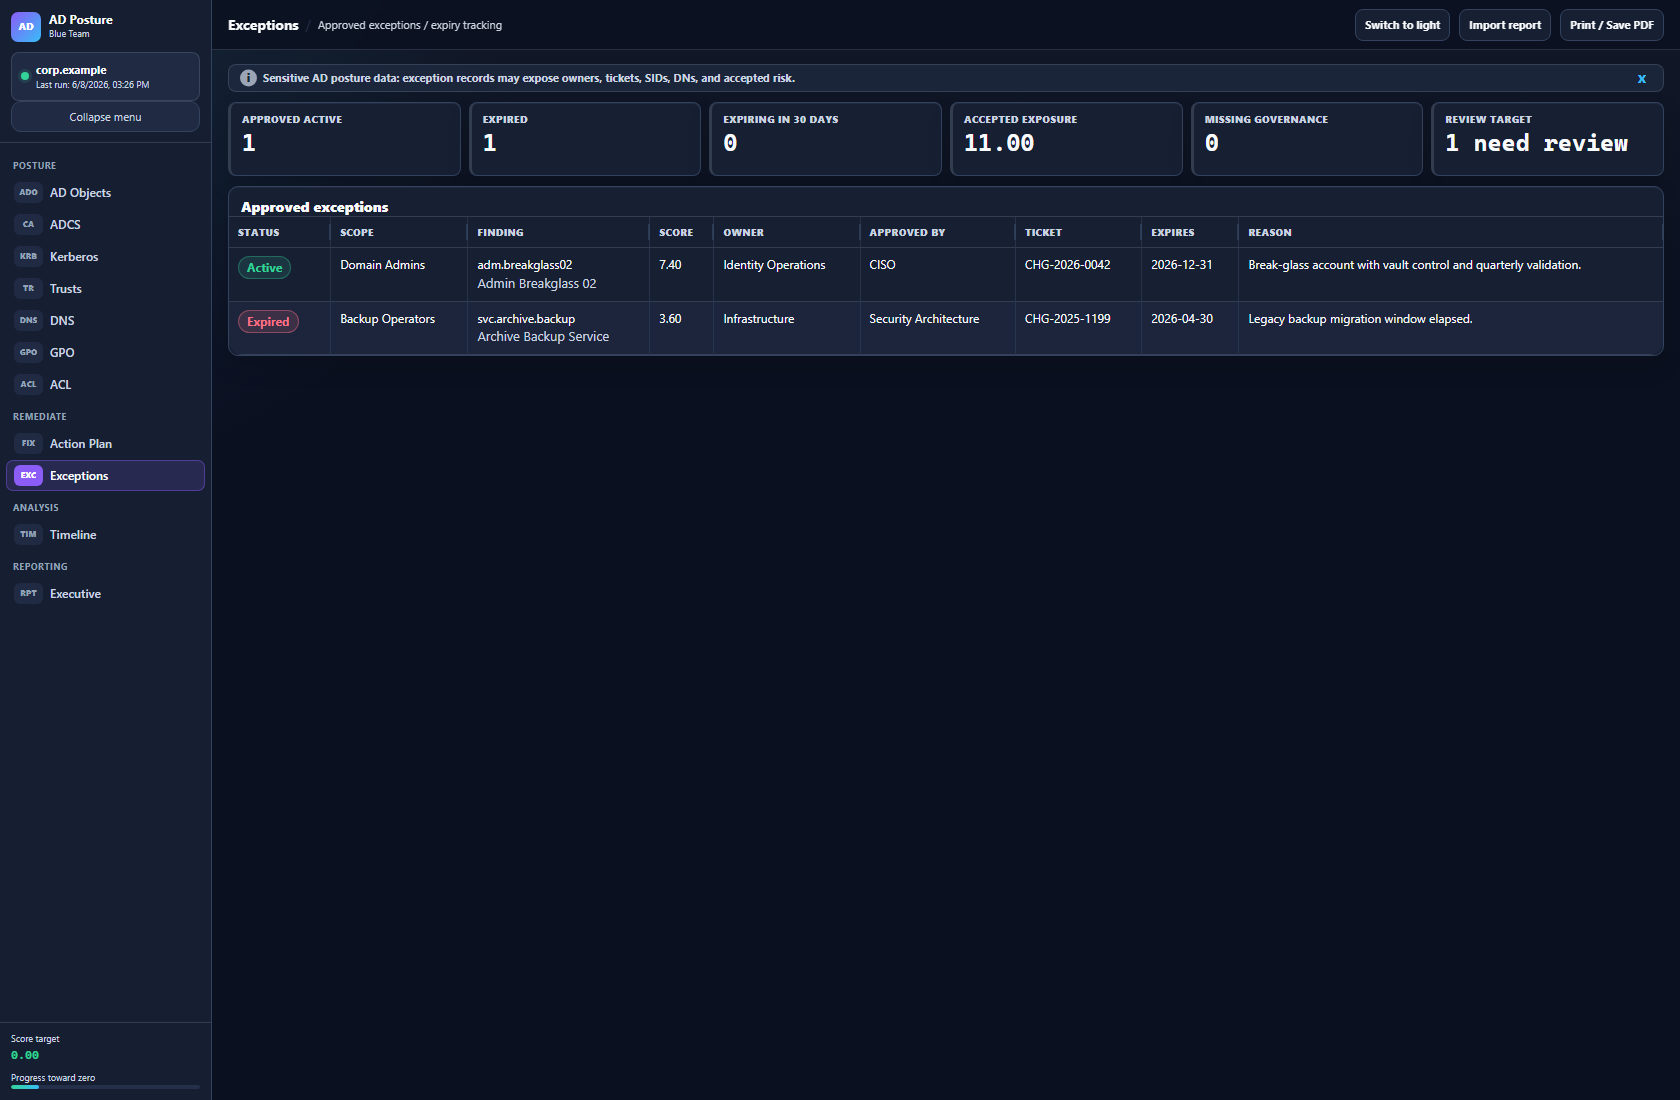Click the Score target value 0.00
The image size is (1680, 1100).
[x=25, y=1055]
